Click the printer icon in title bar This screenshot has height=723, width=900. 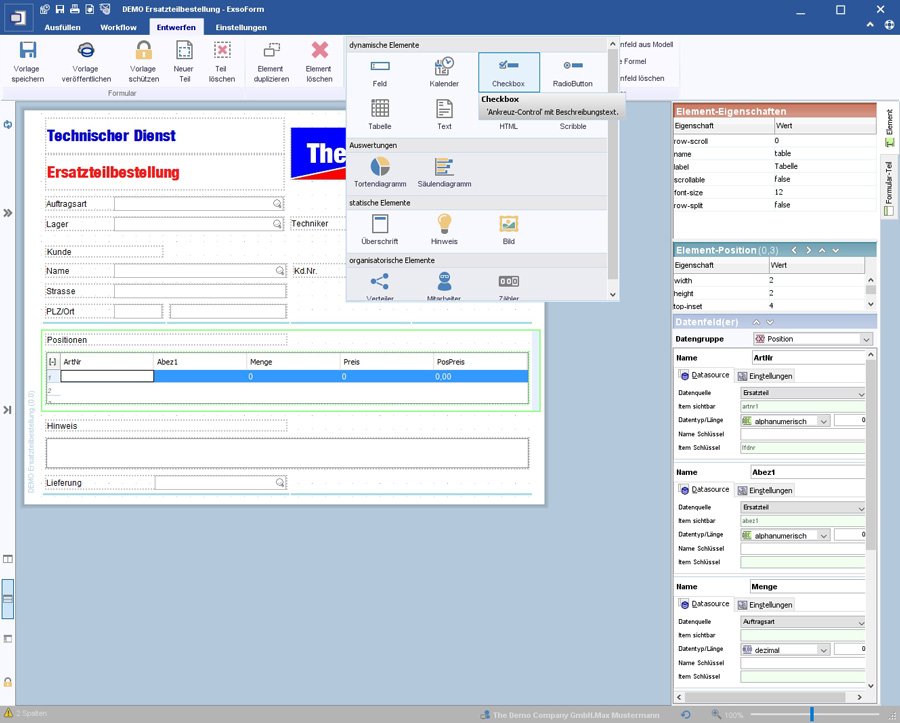(x=75, y=9)
